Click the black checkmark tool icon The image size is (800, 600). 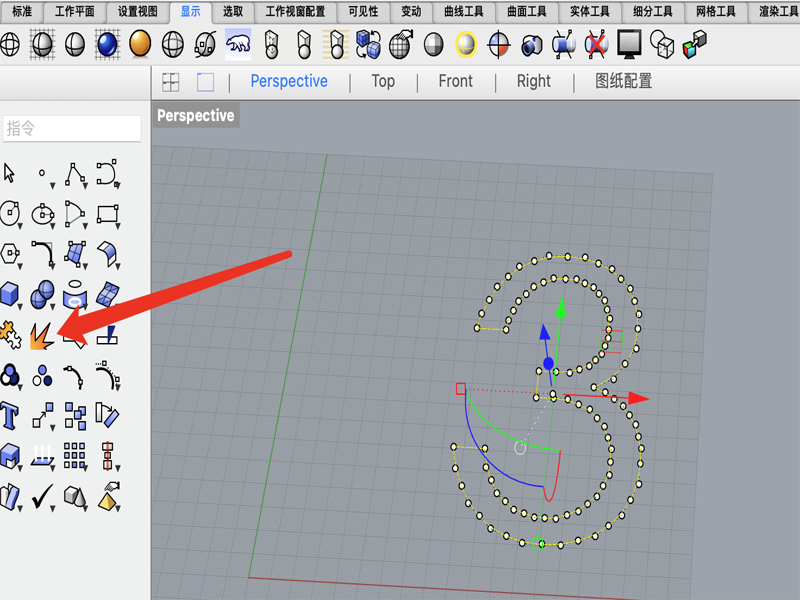[x=43, y=496]
